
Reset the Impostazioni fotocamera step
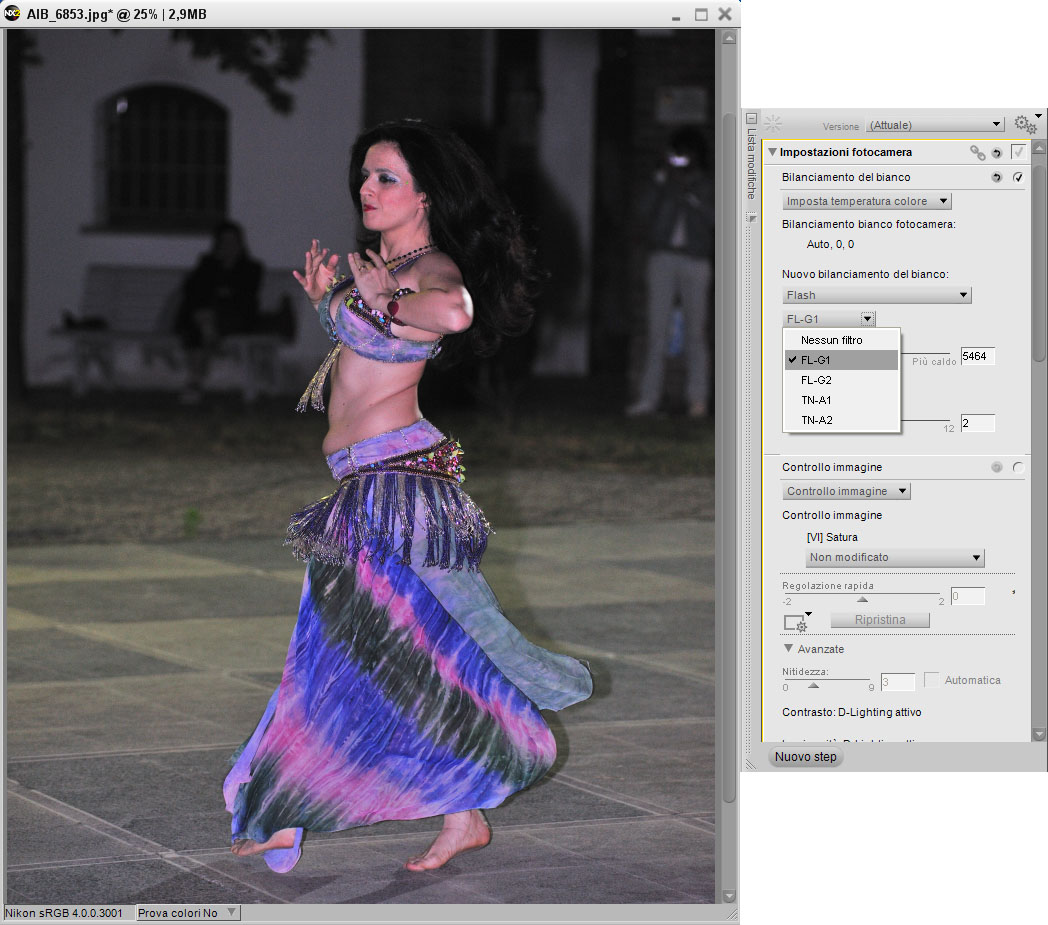tap(997, 153)
